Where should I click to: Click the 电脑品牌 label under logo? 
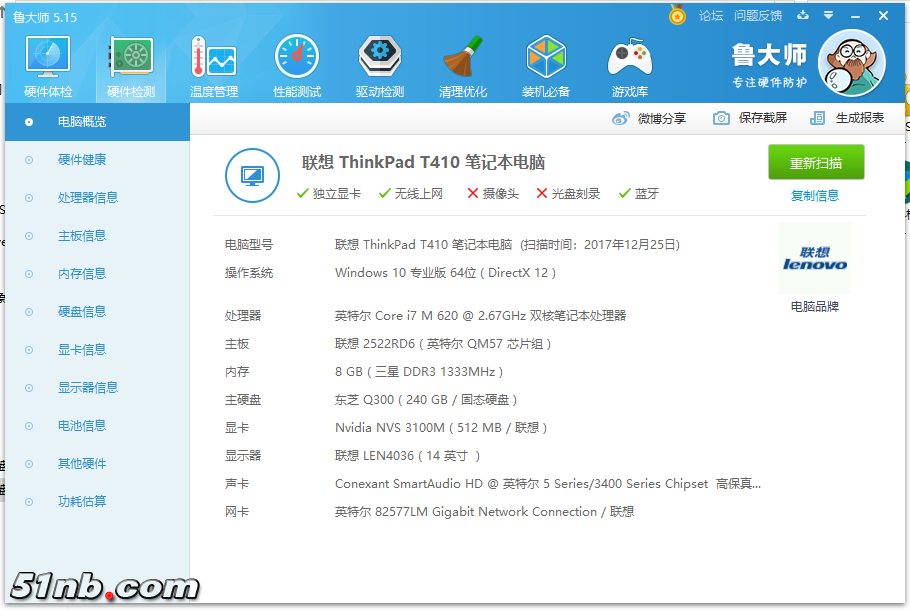(815, 306)
